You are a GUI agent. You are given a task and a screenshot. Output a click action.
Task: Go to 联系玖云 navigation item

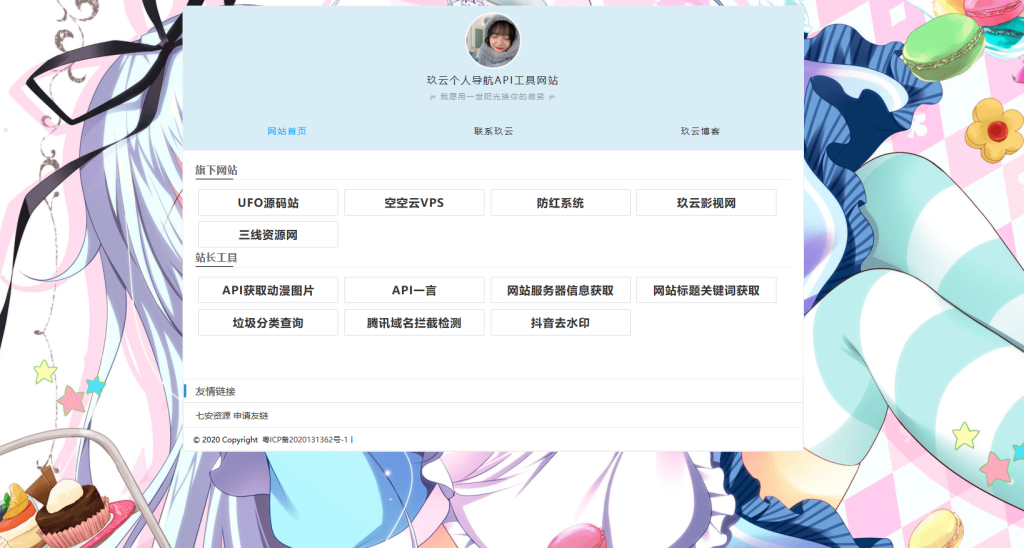(493, 131)
